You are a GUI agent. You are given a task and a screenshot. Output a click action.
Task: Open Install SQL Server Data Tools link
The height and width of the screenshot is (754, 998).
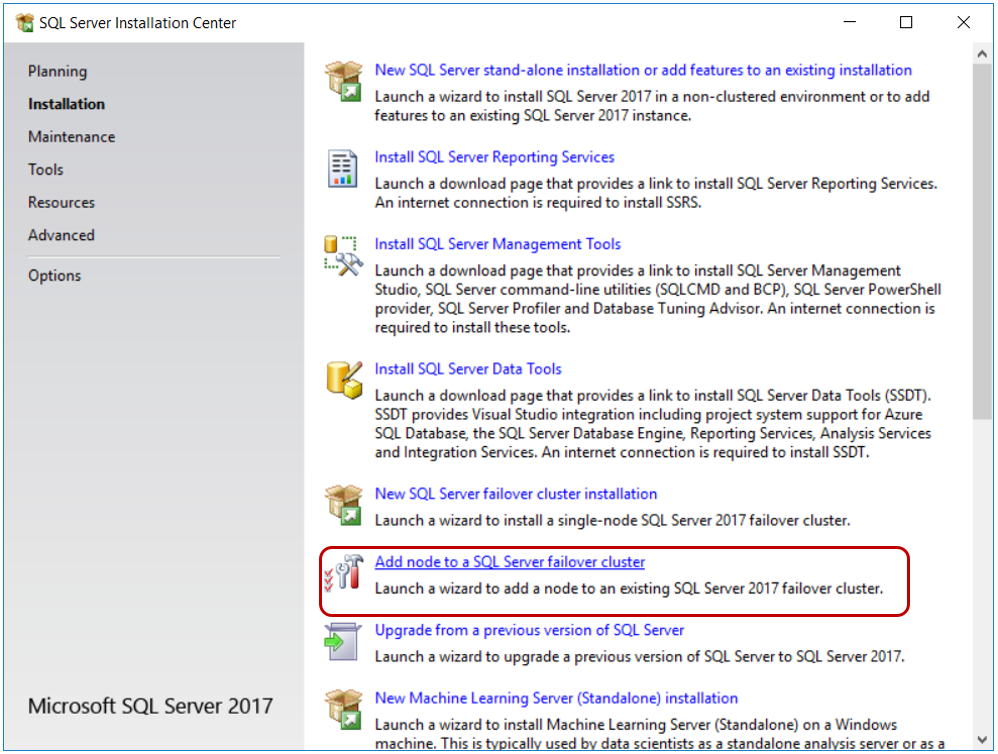(x=468, y=369)
